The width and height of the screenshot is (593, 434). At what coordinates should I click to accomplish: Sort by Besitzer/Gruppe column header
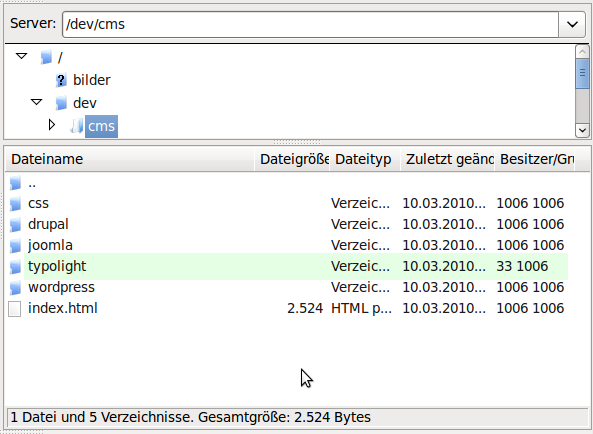click(x=534, y=159)
